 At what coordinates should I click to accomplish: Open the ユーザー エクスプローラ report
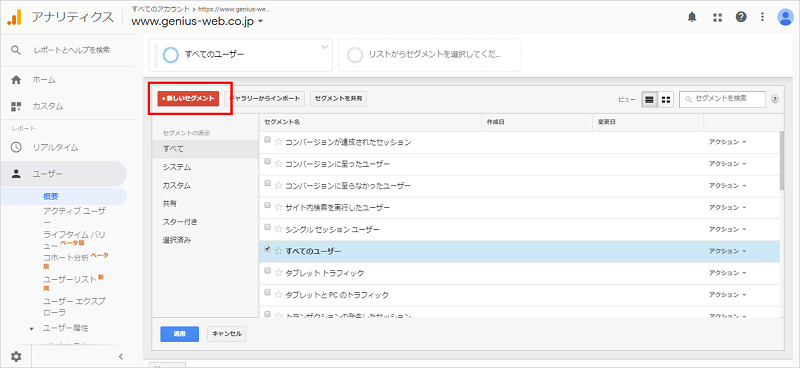[x=74, y=306]
